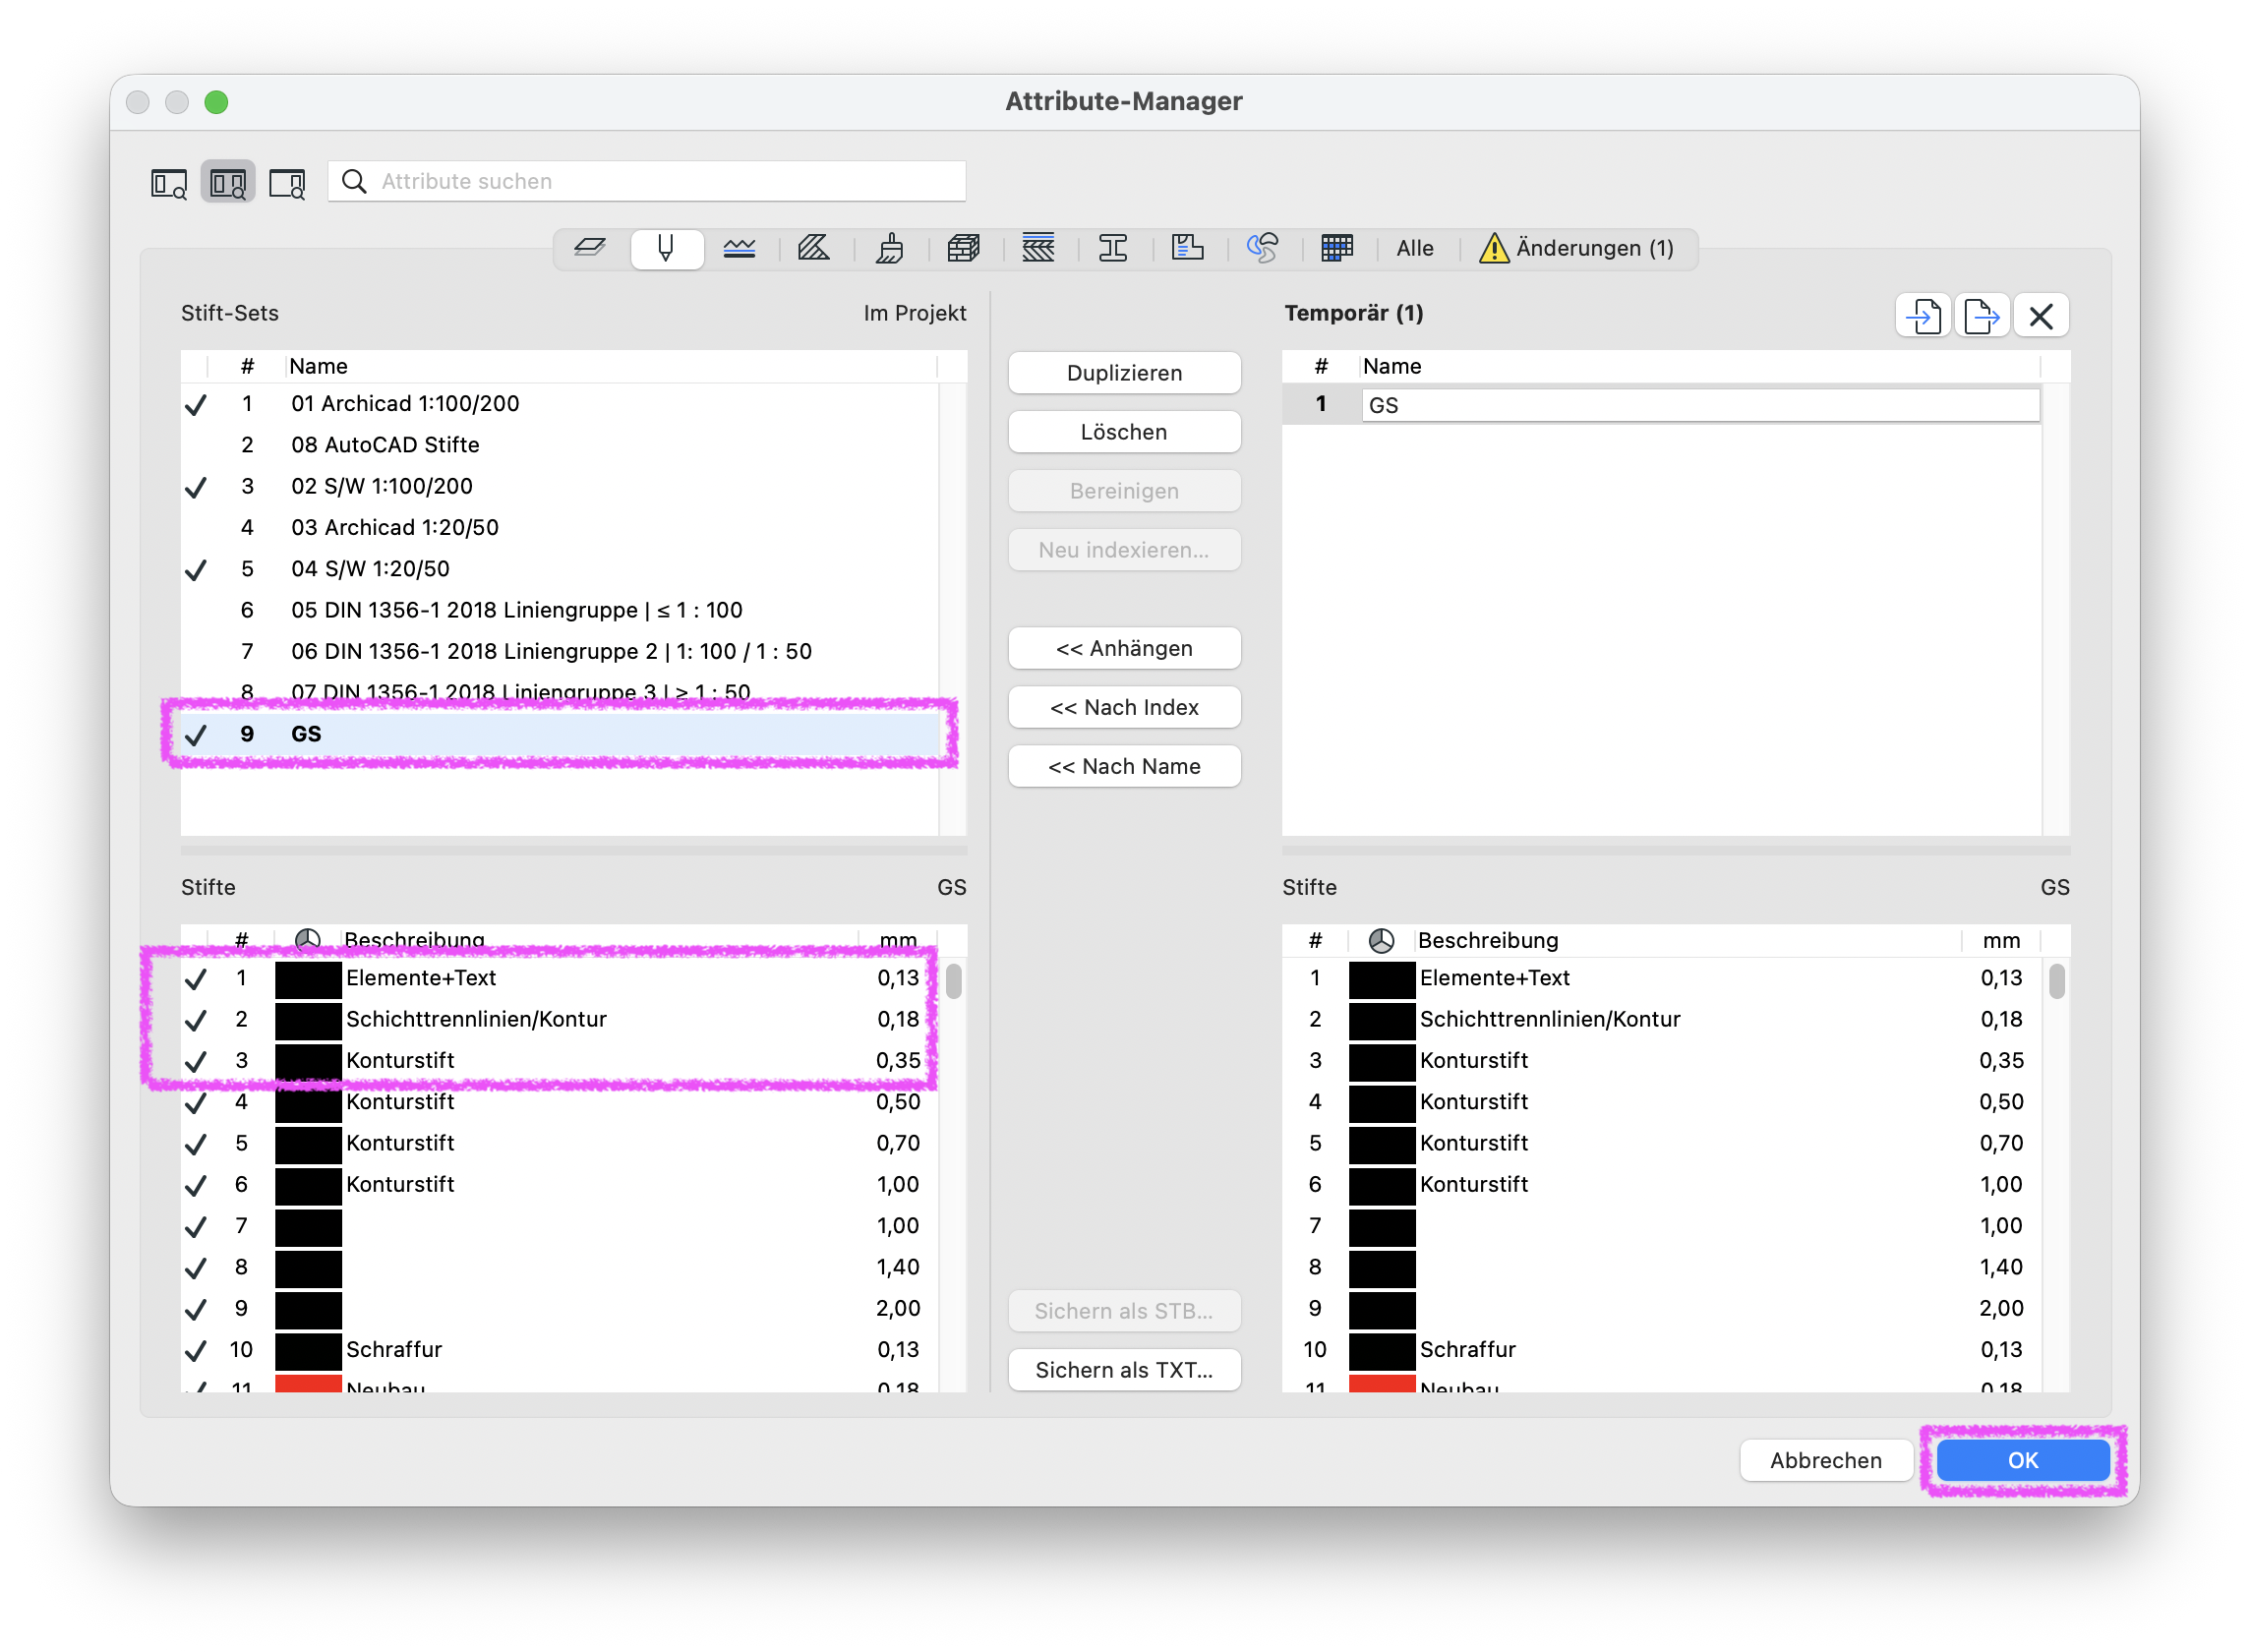
Task: Click left Stifte list scrollbar thumb
Action: pos(954,981)
